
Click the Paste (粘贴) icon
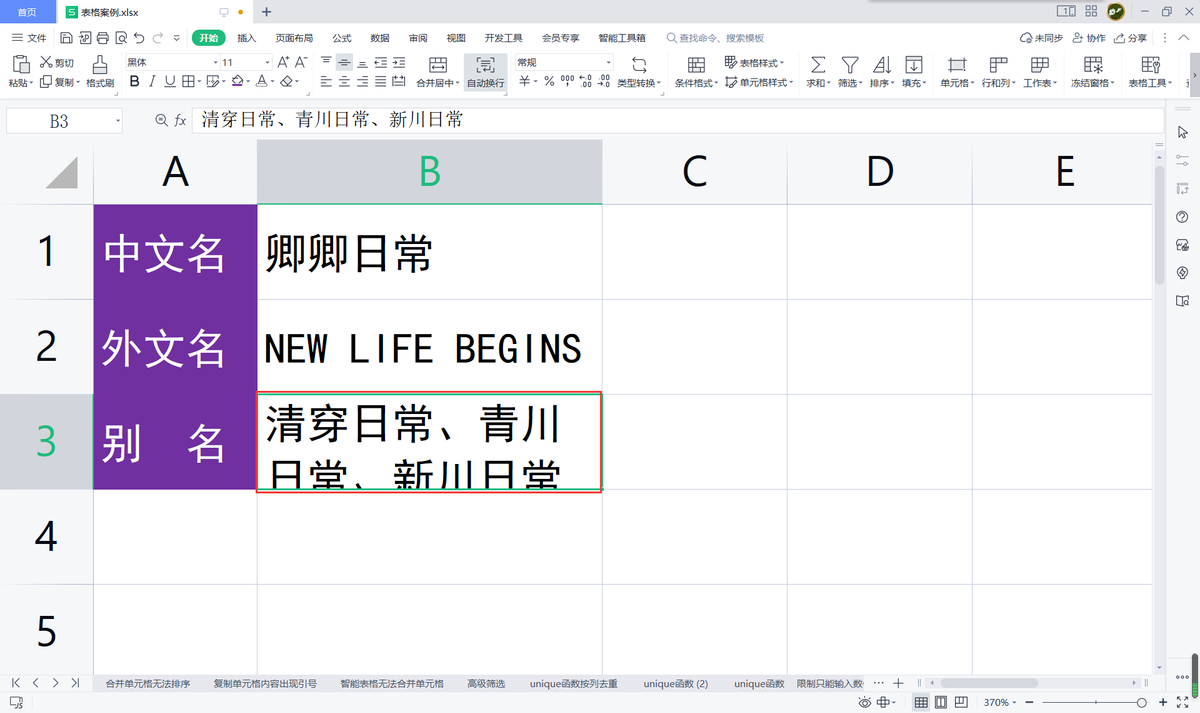pyautogui.click(x=21, y=64)
